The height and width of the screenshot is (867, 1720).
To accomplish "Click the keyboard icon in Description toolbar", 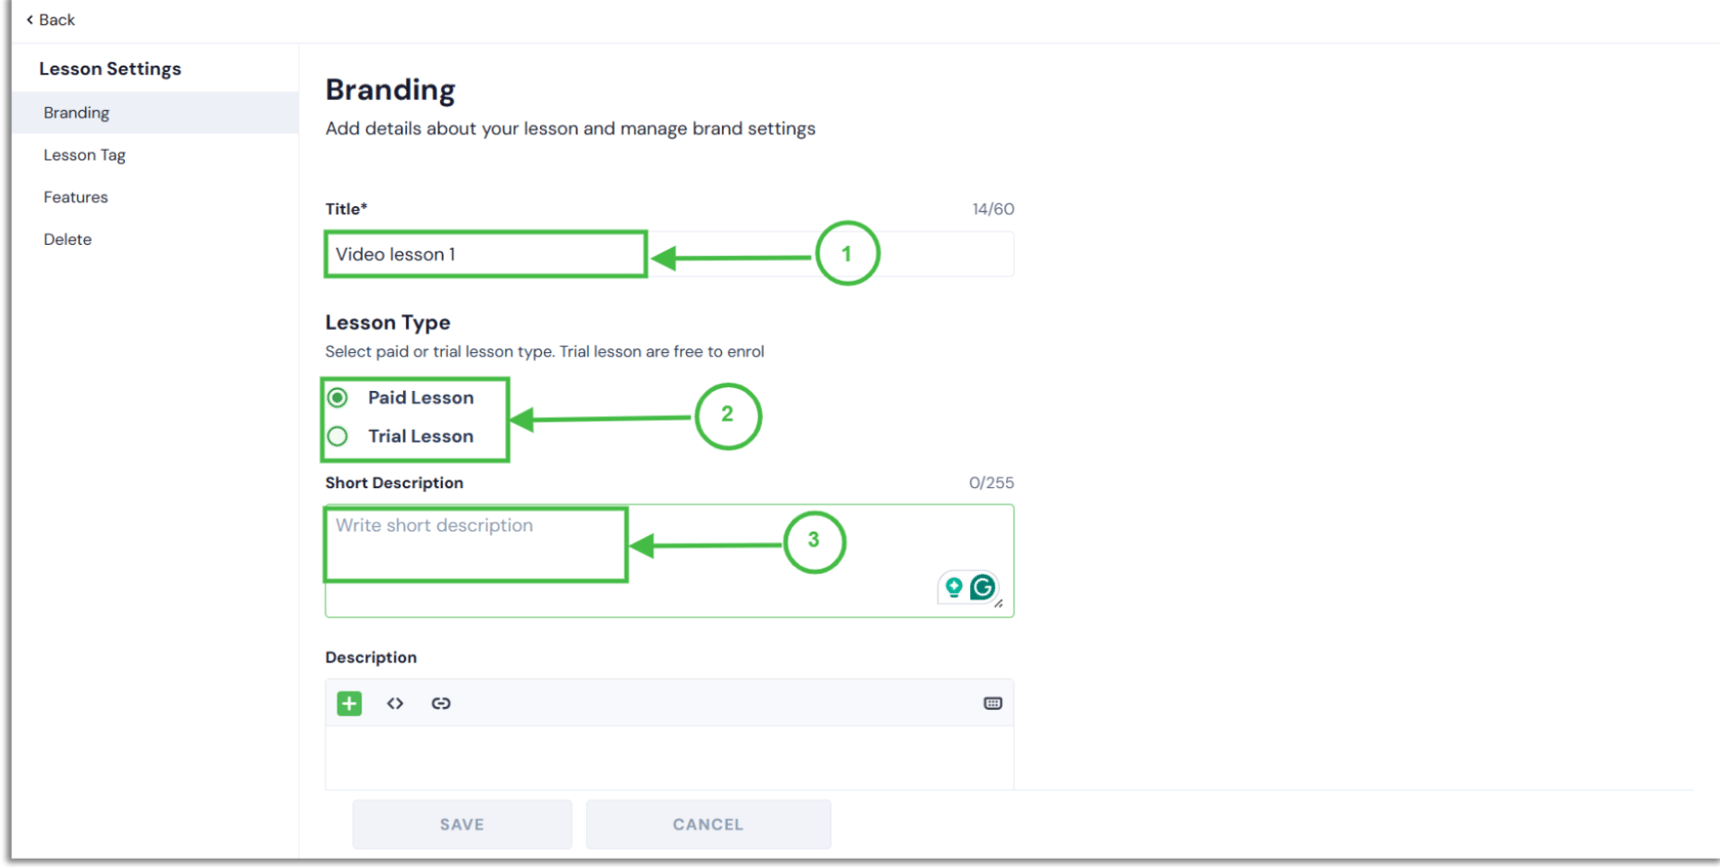I will [x=993, y=703].
